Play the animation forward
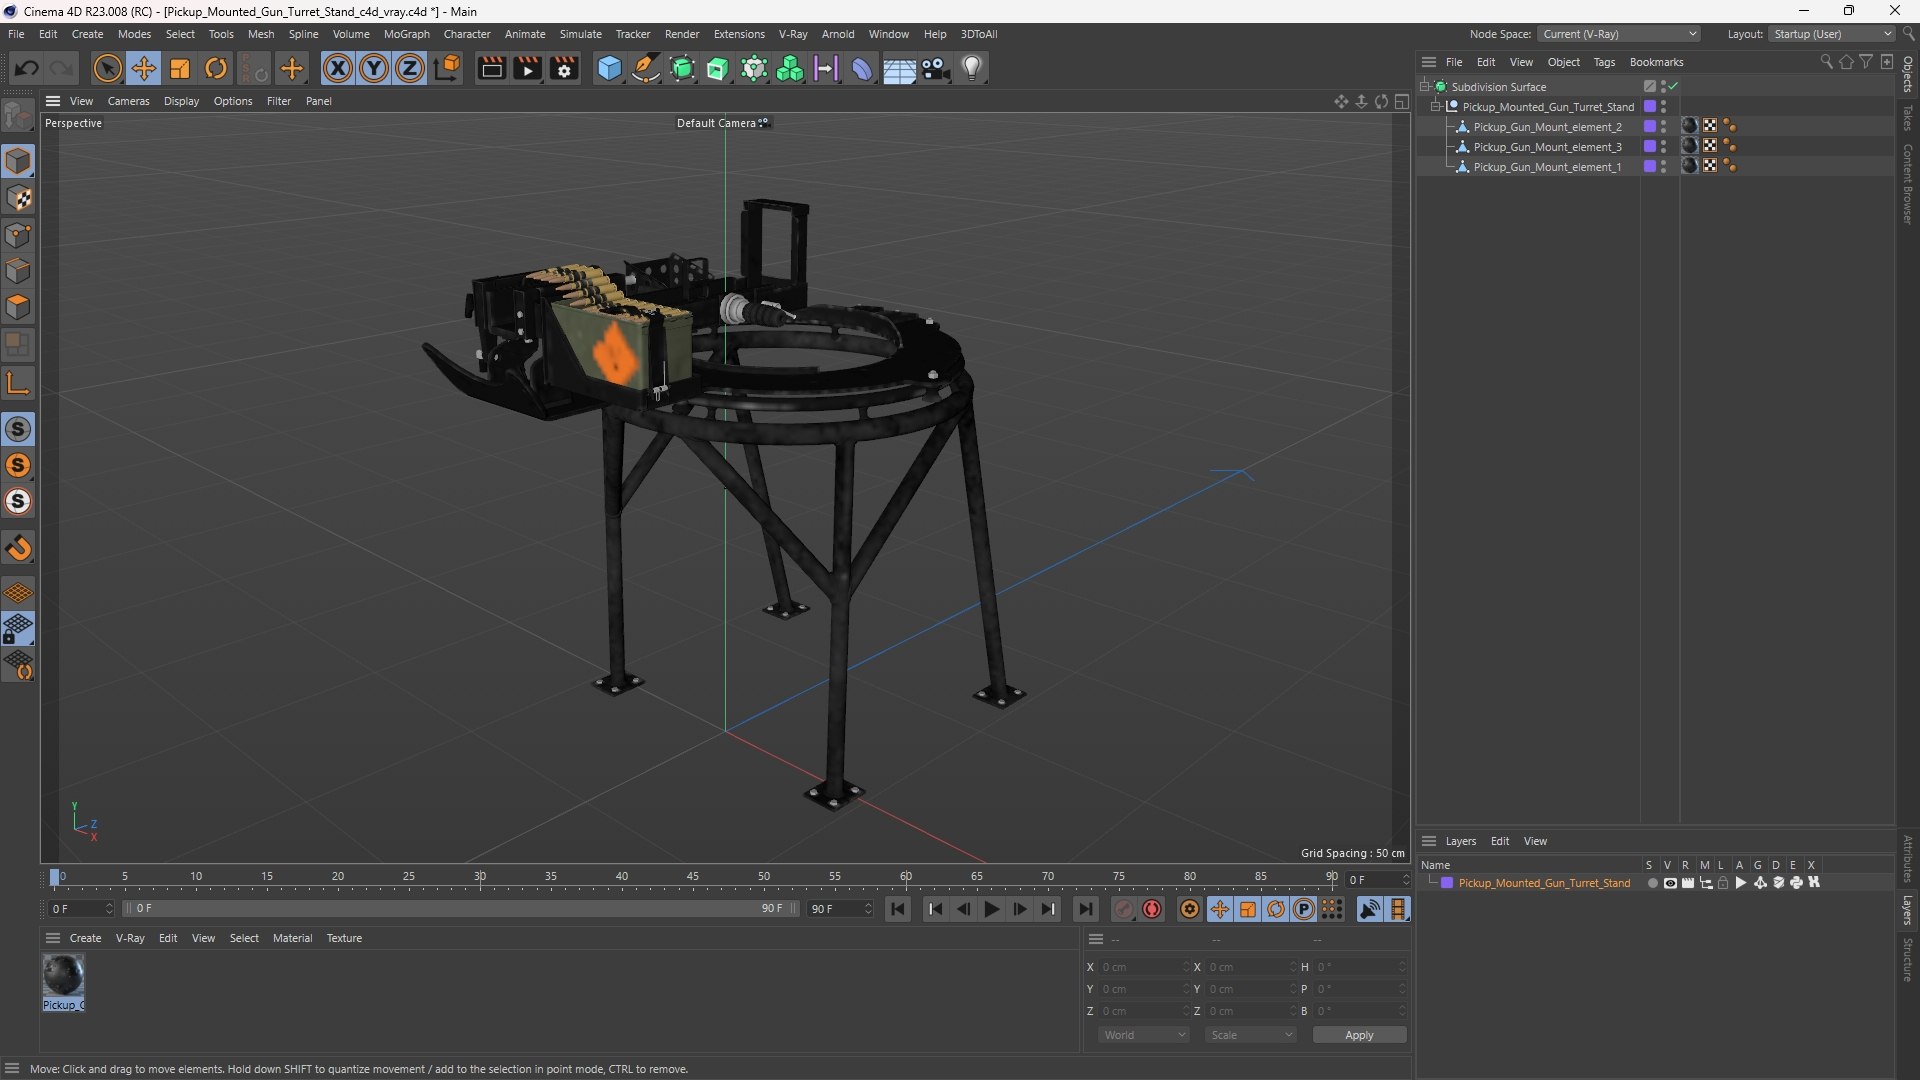This screenshot has height=1080, width=1920. [x=991, y=909]
